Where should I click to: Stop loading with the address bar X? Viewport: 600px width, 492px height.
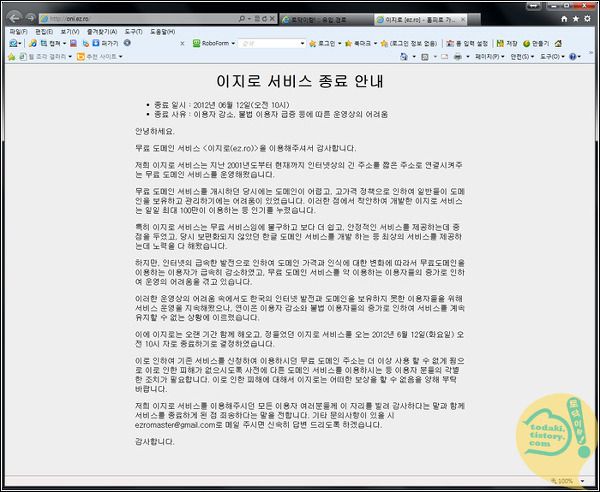[272, 19]
